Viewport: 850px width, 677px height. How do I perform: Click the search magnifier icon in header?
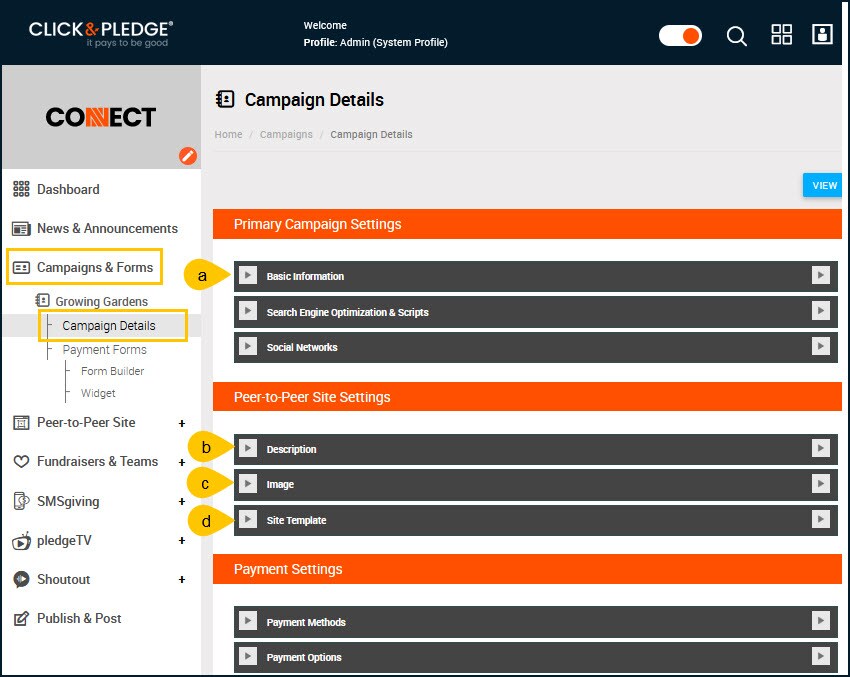(x=736, y=36)
